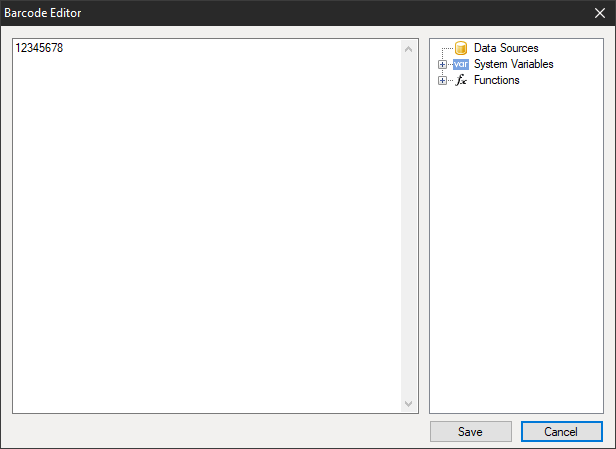
Task: Expand the Functions tree node
Action: 442,80
